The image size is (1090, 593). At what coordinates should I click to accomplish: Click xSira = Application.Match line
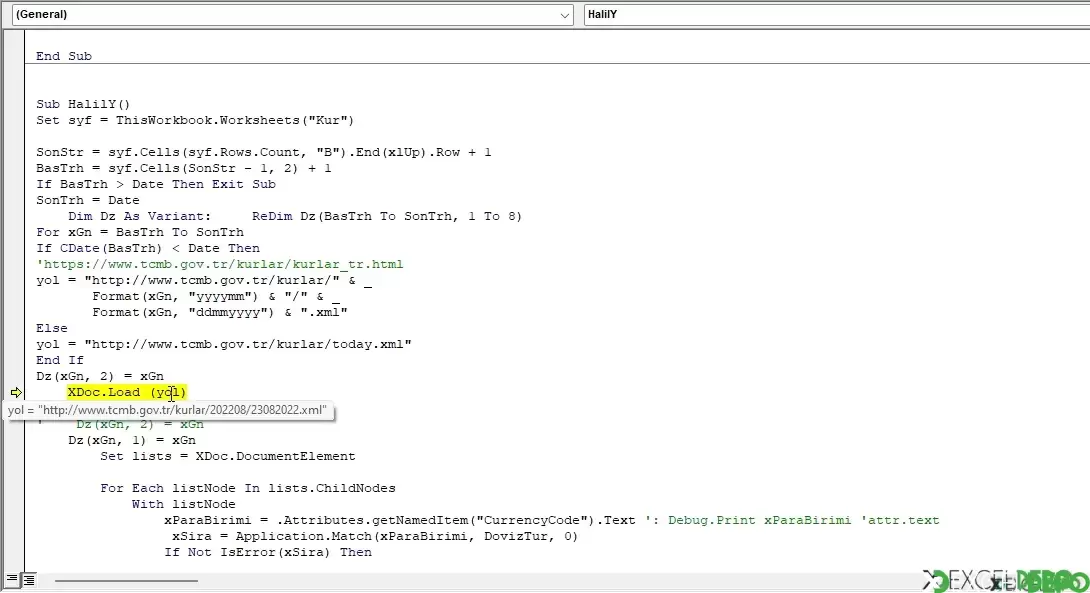point(375,536)
